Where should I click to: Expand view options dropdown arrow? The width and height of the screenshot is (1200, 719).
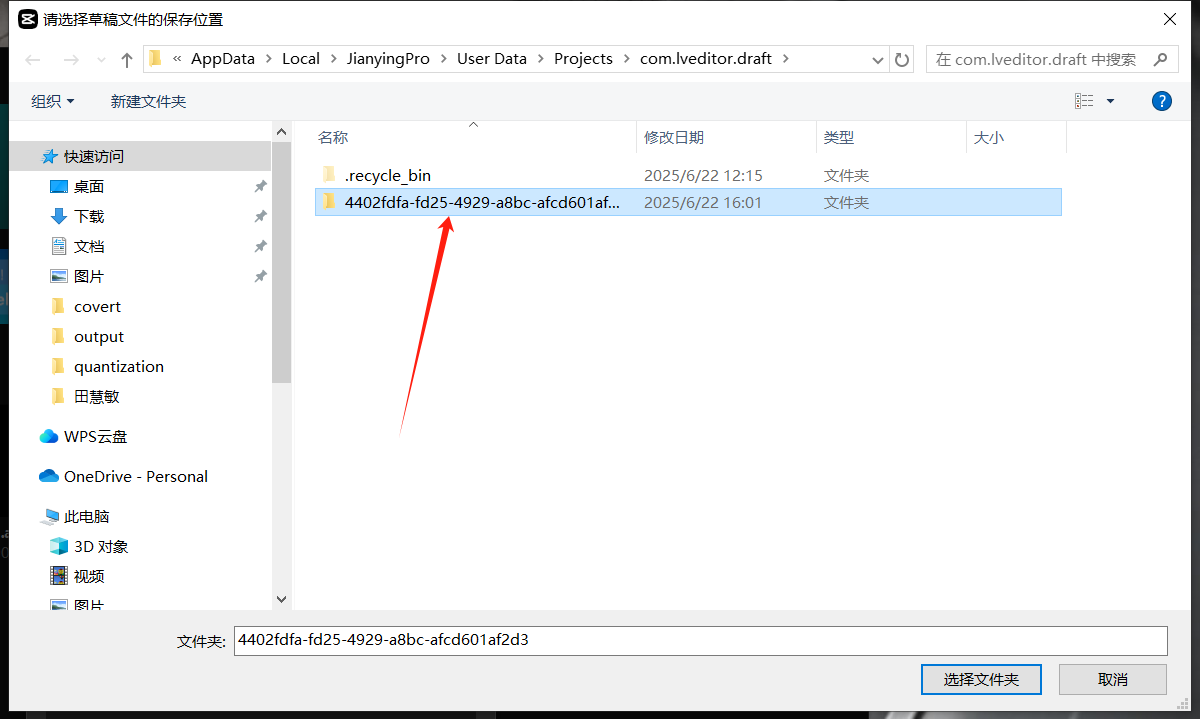click(1110, 101)
